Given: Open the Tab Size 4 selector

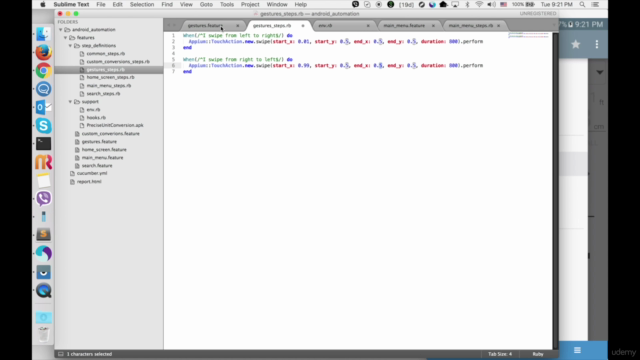Looking at the screenshot, I should (x=500, y=354).
